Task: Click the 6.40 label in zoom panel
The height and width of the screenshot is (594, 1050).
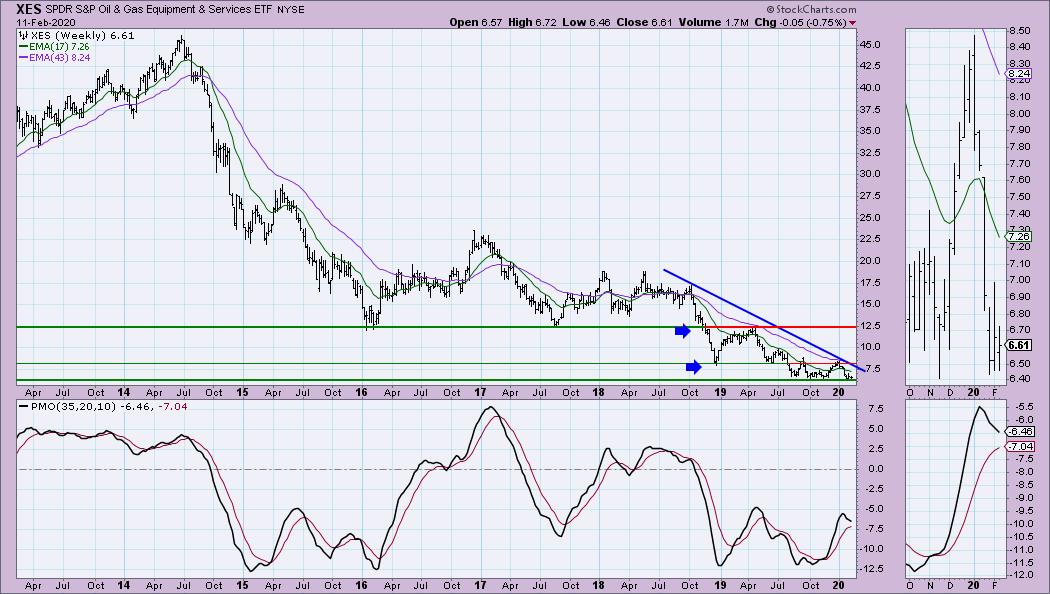Action: click(x=1020, y=379)
